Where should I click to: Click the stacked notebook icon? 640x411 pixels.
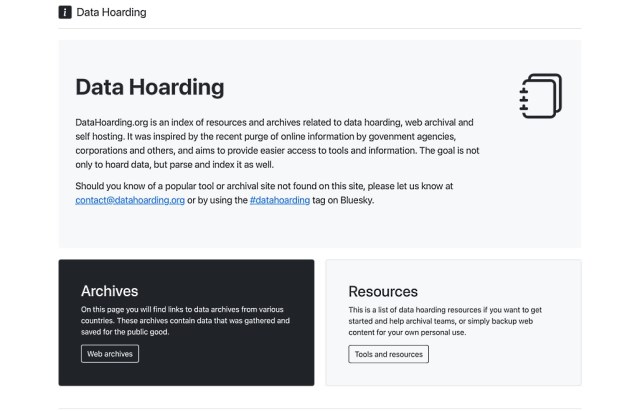point(541,96)
